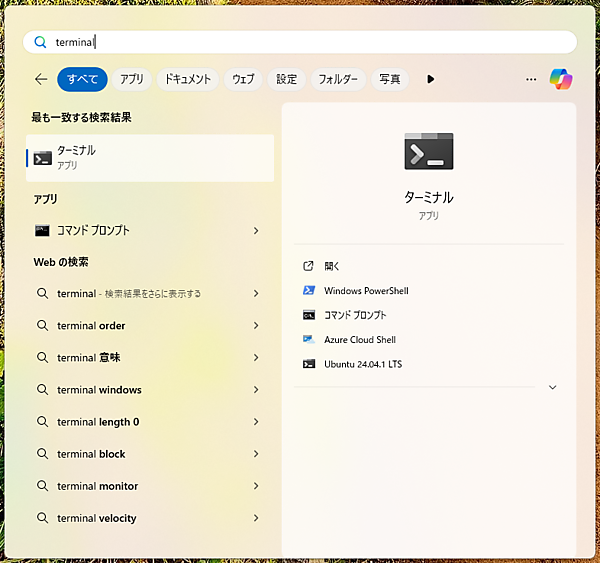This screenshot has height=563, width=600.
Task: Click the back arrow icon
Action: 41,79
